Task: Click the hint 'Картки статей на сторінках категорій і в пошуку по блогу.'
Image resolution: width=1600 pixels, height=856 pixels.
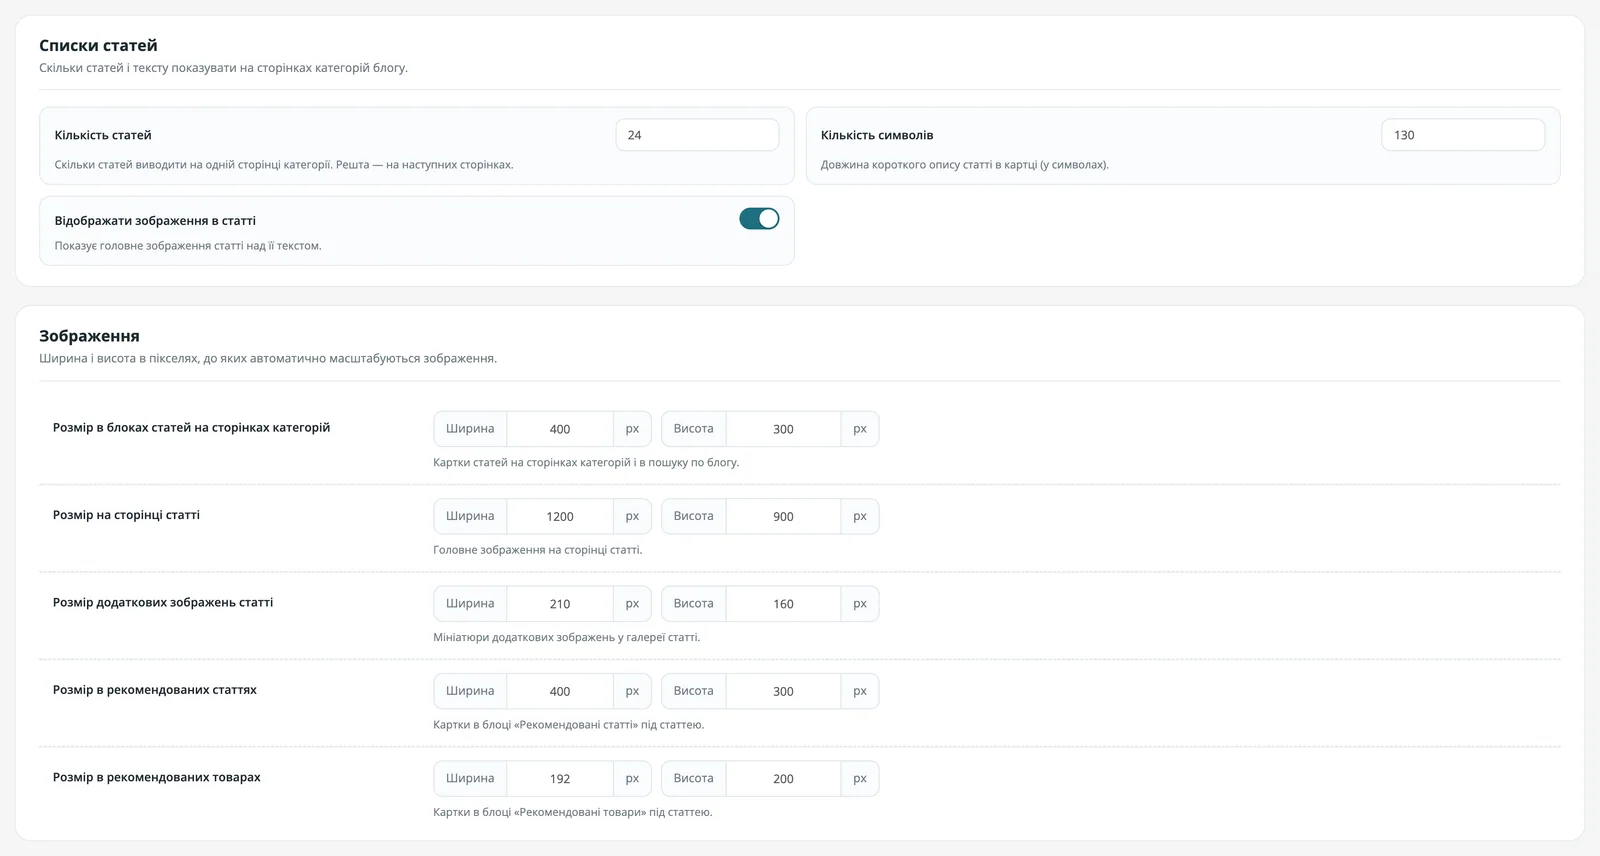Action: pyautogui.click(x=586, y=463)
